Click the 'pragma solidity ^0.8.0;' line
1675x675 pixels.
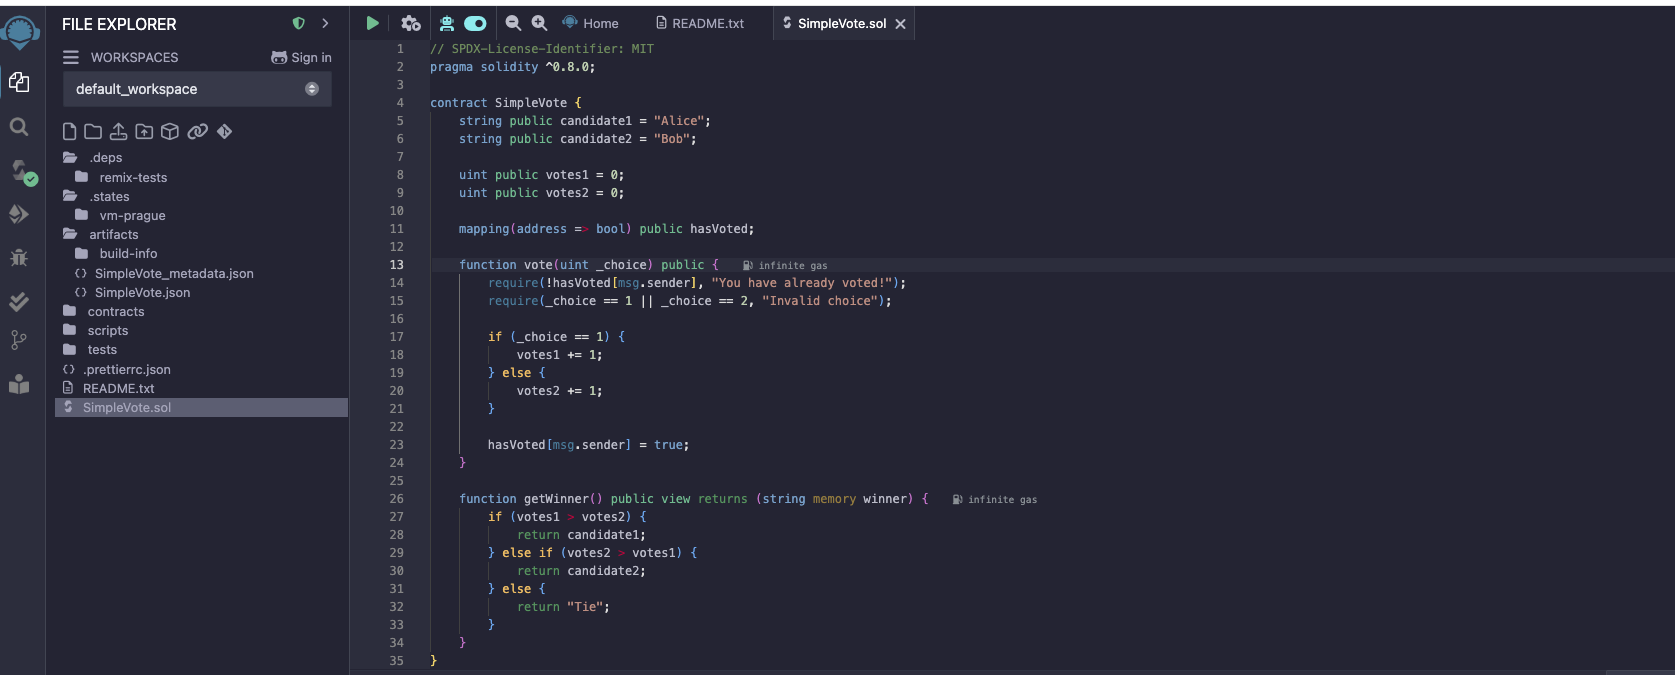click(512, 67)
